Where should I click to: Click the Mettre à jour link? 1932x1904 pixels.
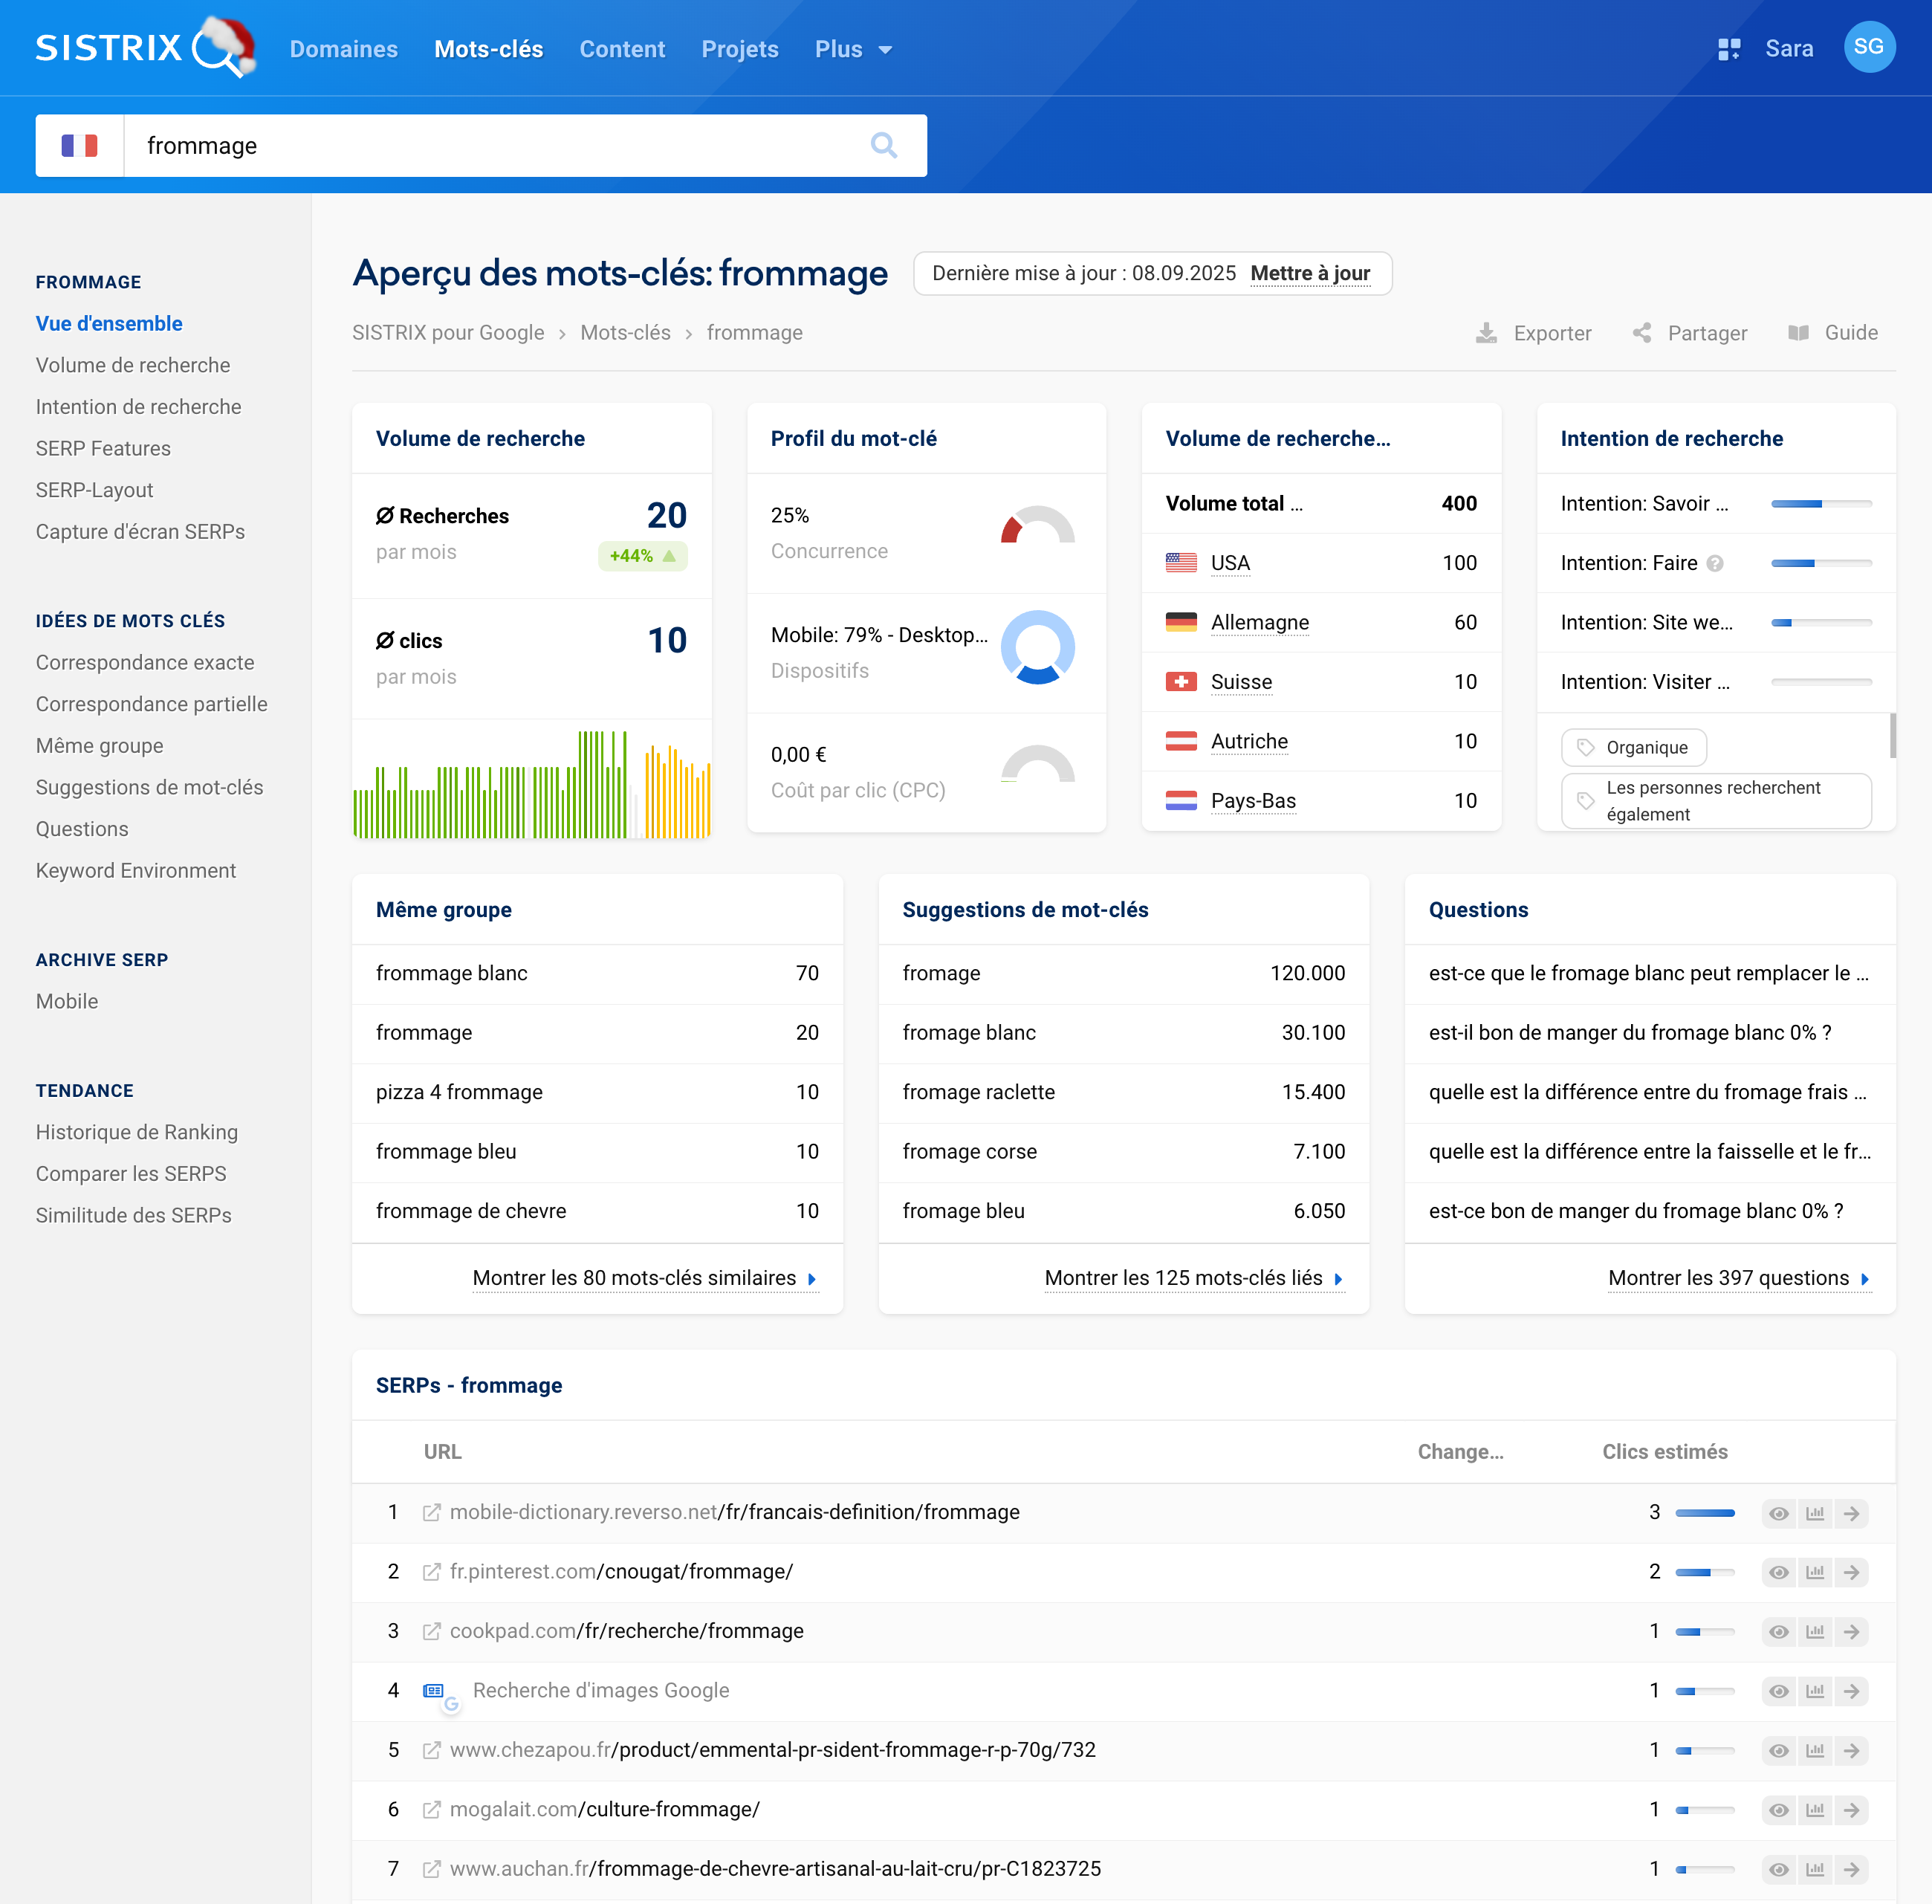[x=1310, y=273]
